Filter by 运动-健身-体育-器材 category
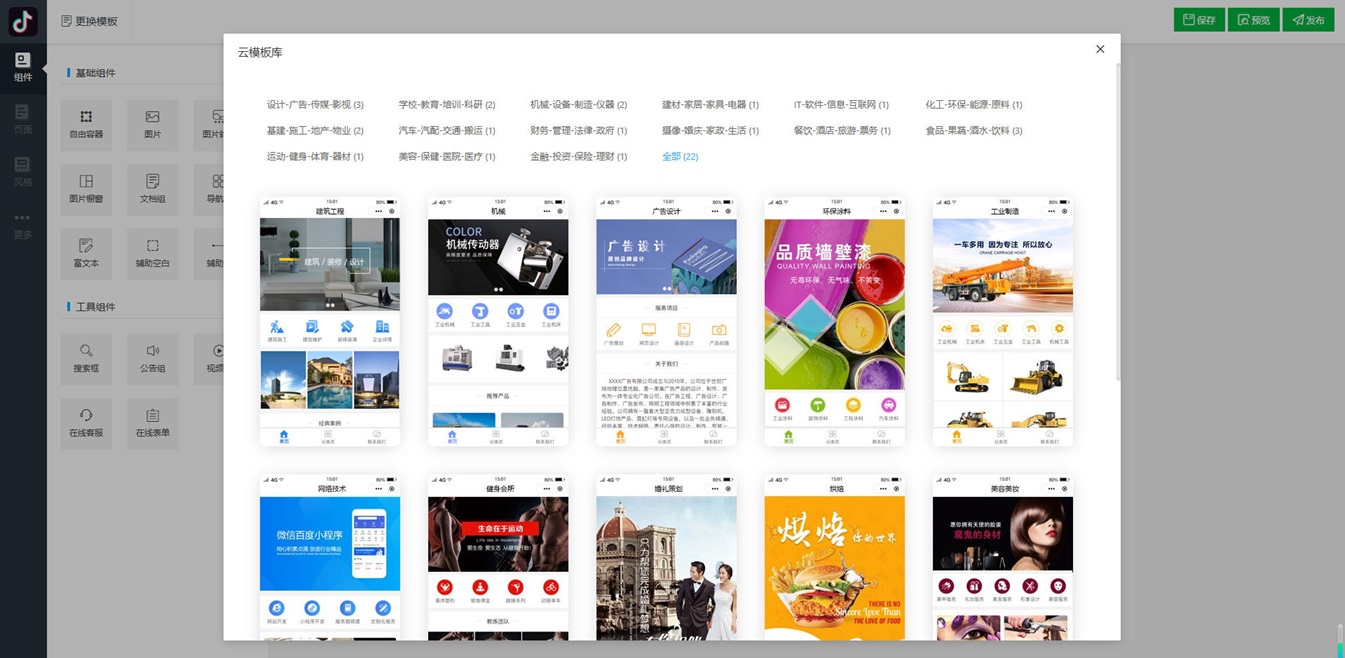 [x=315, y=156]
